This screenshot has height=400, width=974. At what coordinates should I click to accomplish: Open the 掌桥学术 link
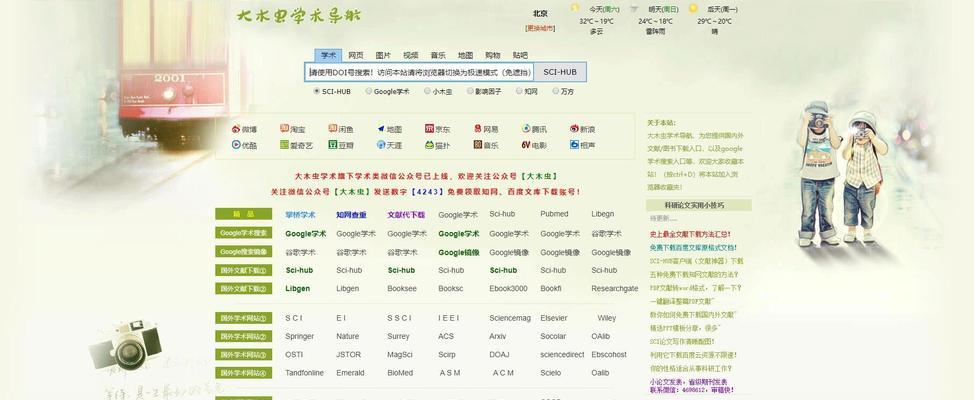tap(301, 215)
